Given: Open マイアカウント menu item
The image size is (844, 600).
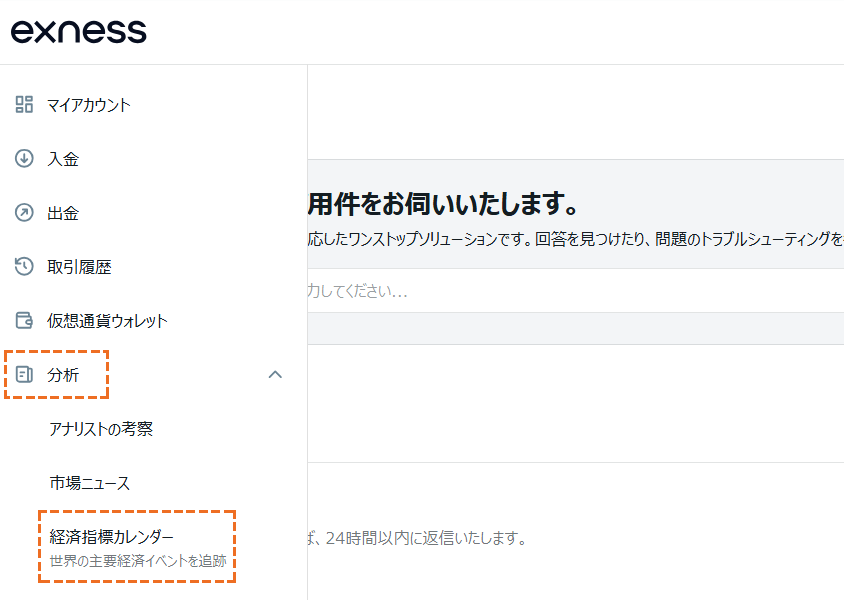Looking at the screenshot, I should click(89, 105).
